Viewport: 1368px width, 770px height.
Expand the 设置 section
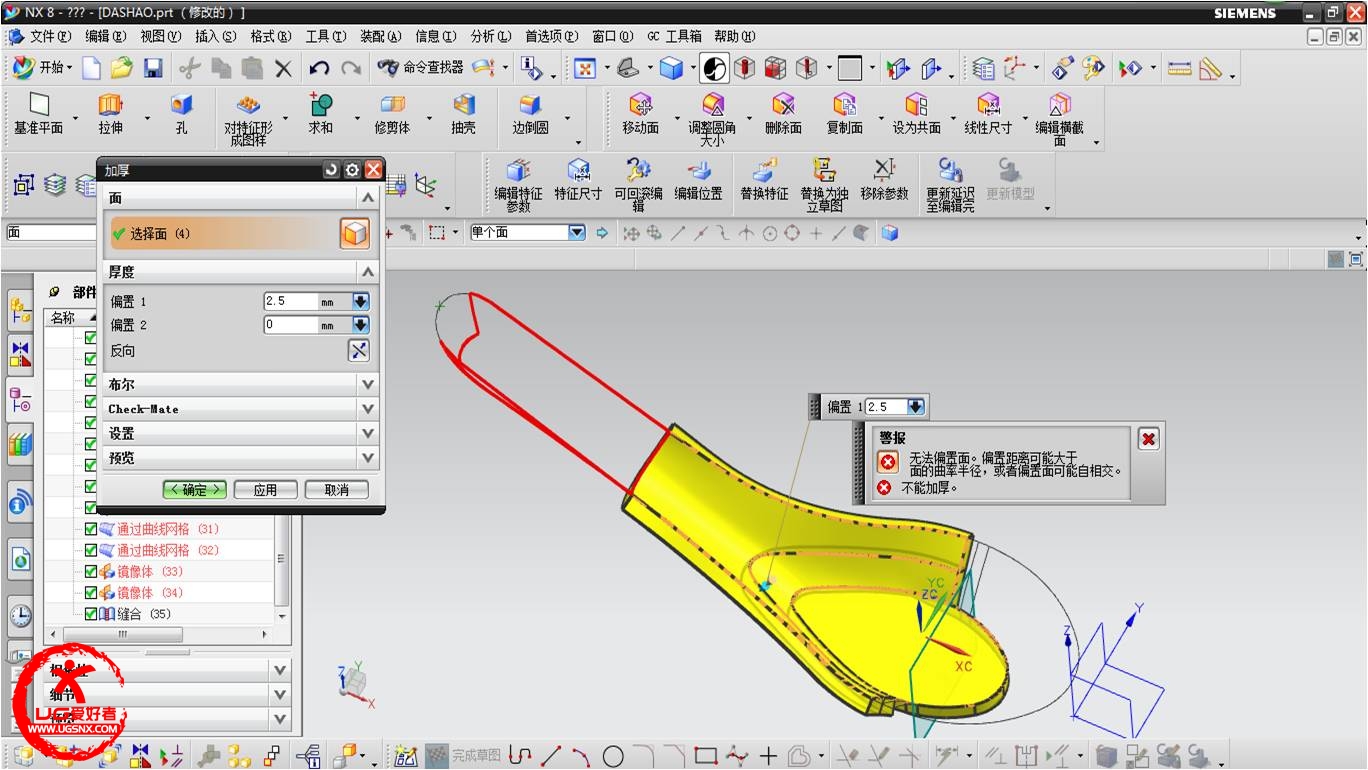[x=368, y=434]
